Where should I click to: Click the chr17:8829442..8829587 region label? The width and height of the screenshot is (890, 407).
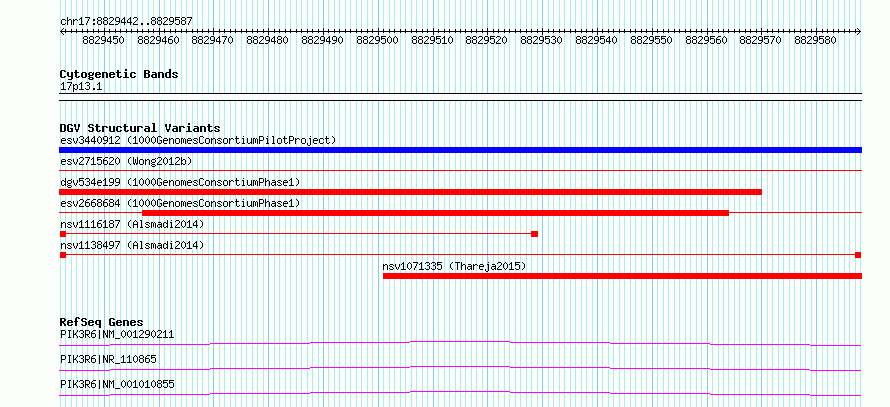(126, 22)
